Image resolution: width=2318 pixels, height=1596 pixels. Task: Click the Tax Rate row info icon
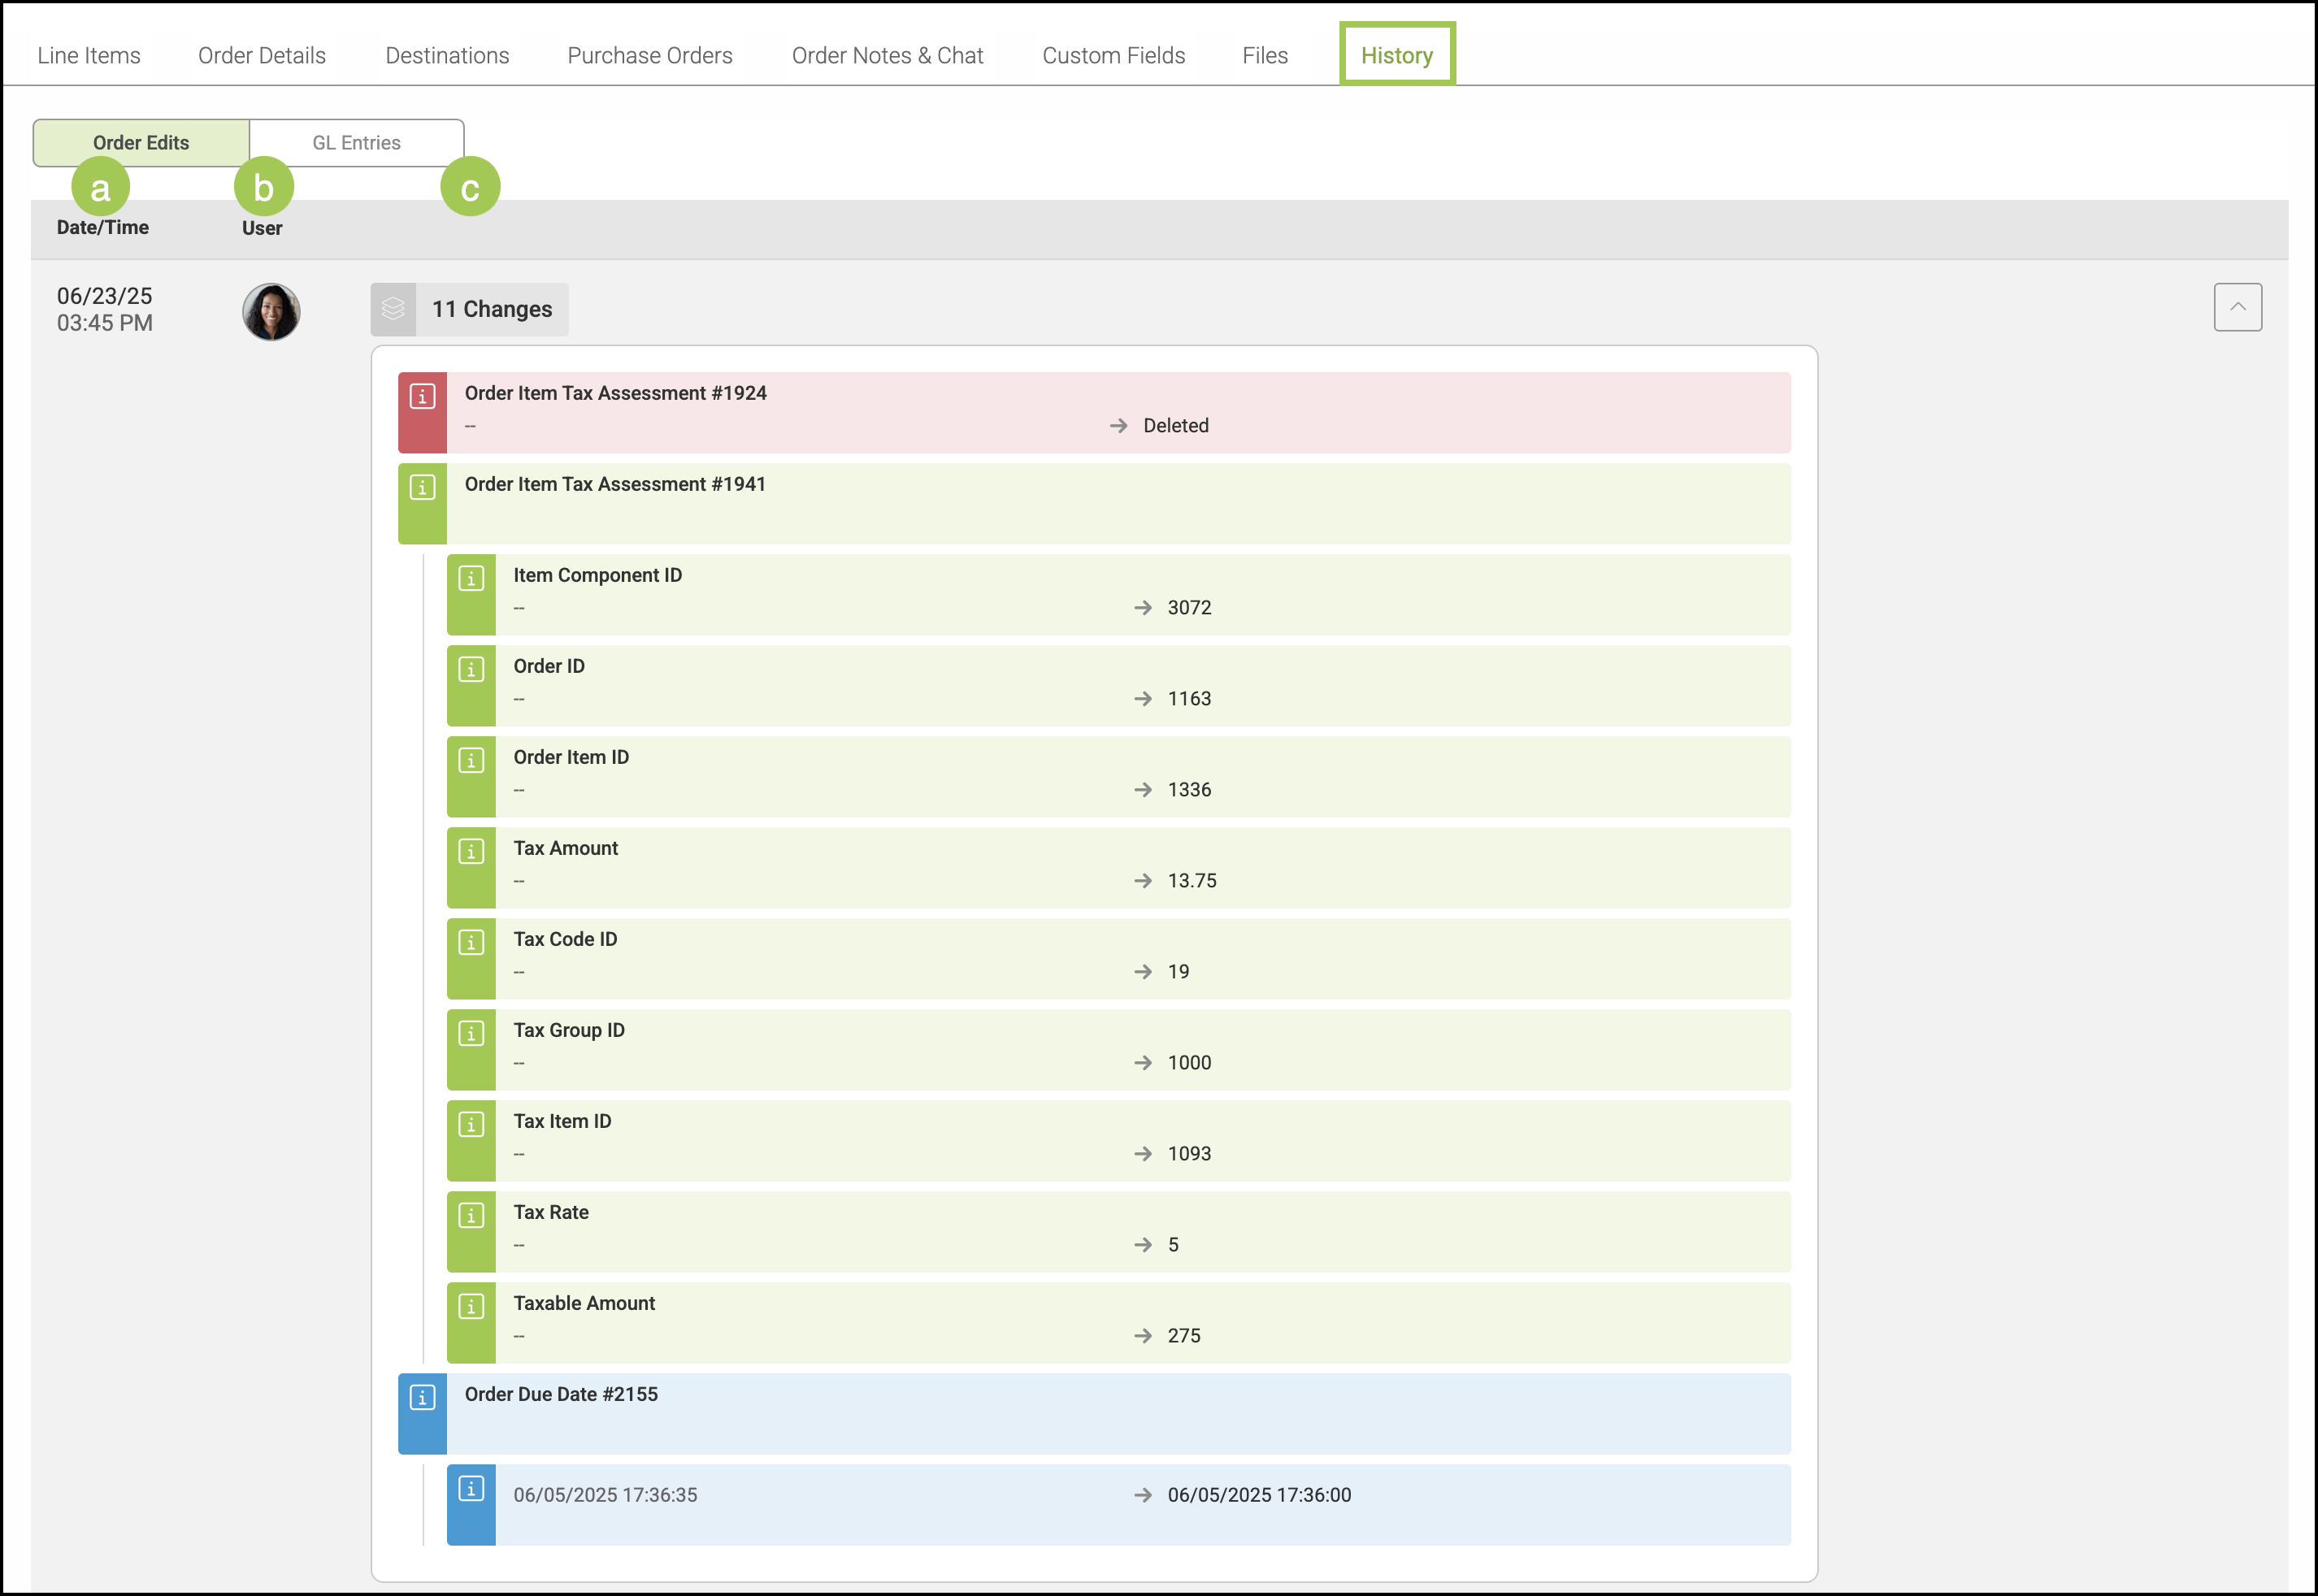(471, 1216)
